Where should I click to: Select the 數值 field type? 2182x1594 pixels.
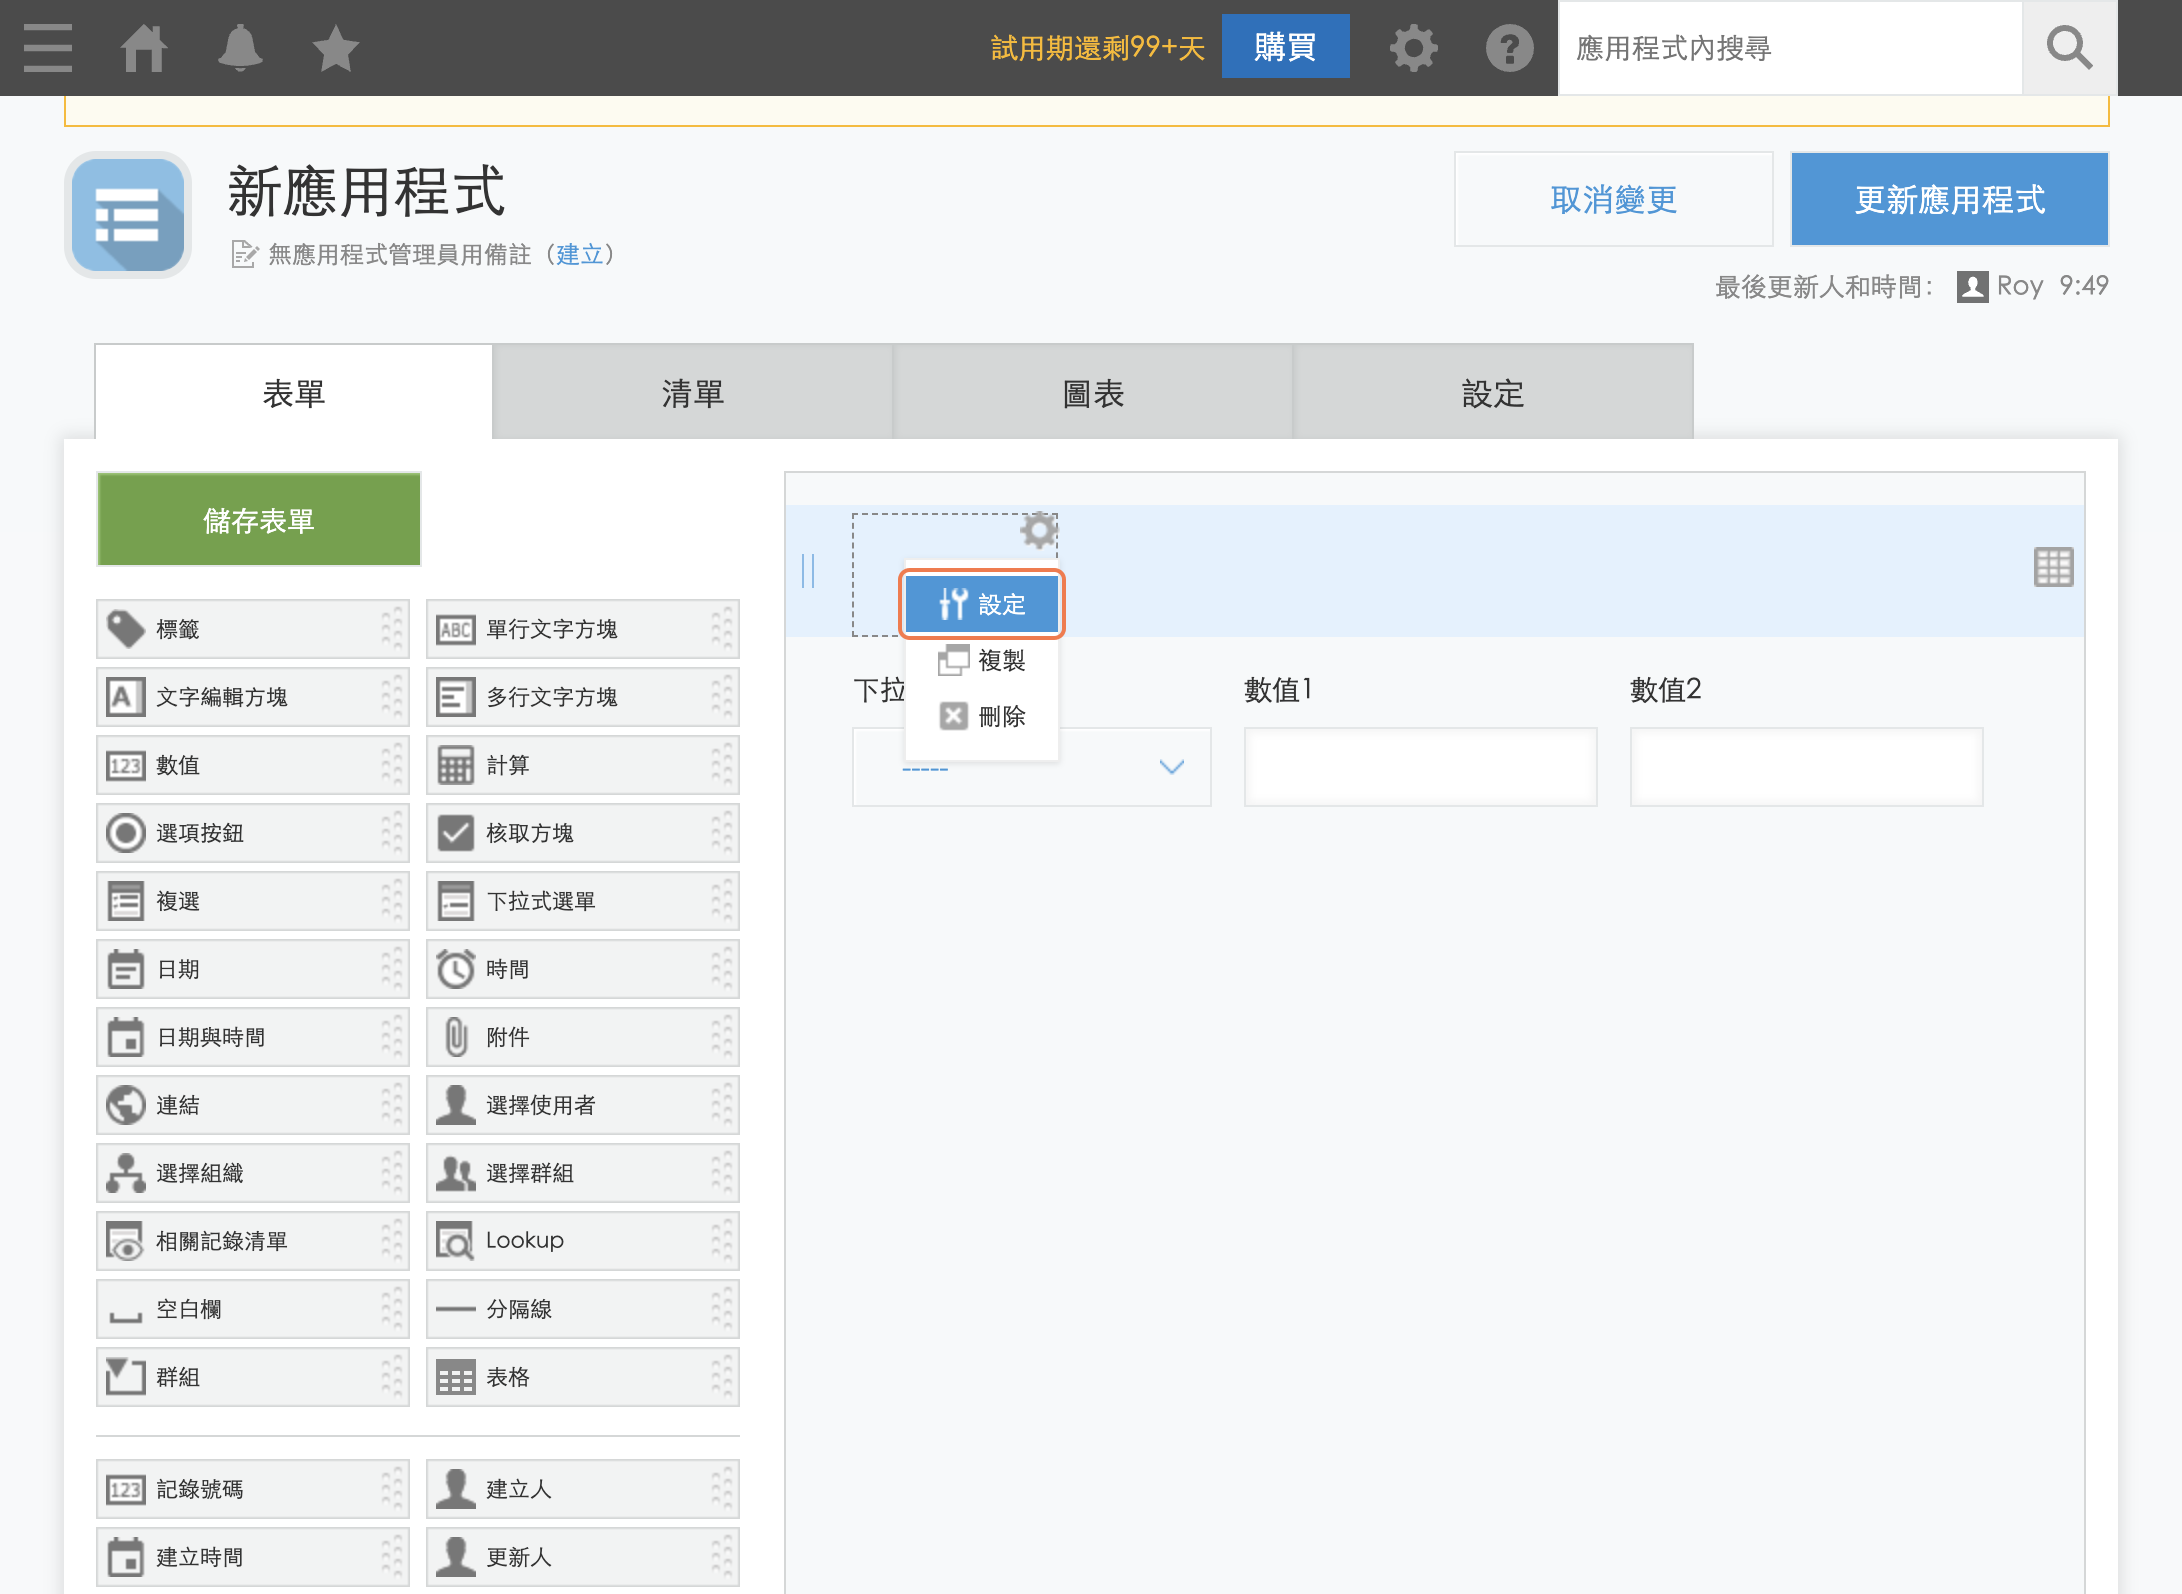(x=253, y=765)
